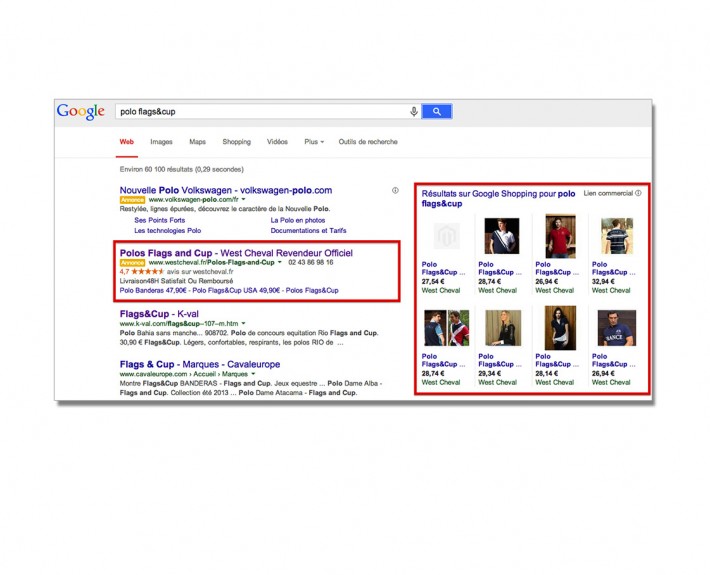
Task: Click the Google logo
Action: [x=81, y=111]
